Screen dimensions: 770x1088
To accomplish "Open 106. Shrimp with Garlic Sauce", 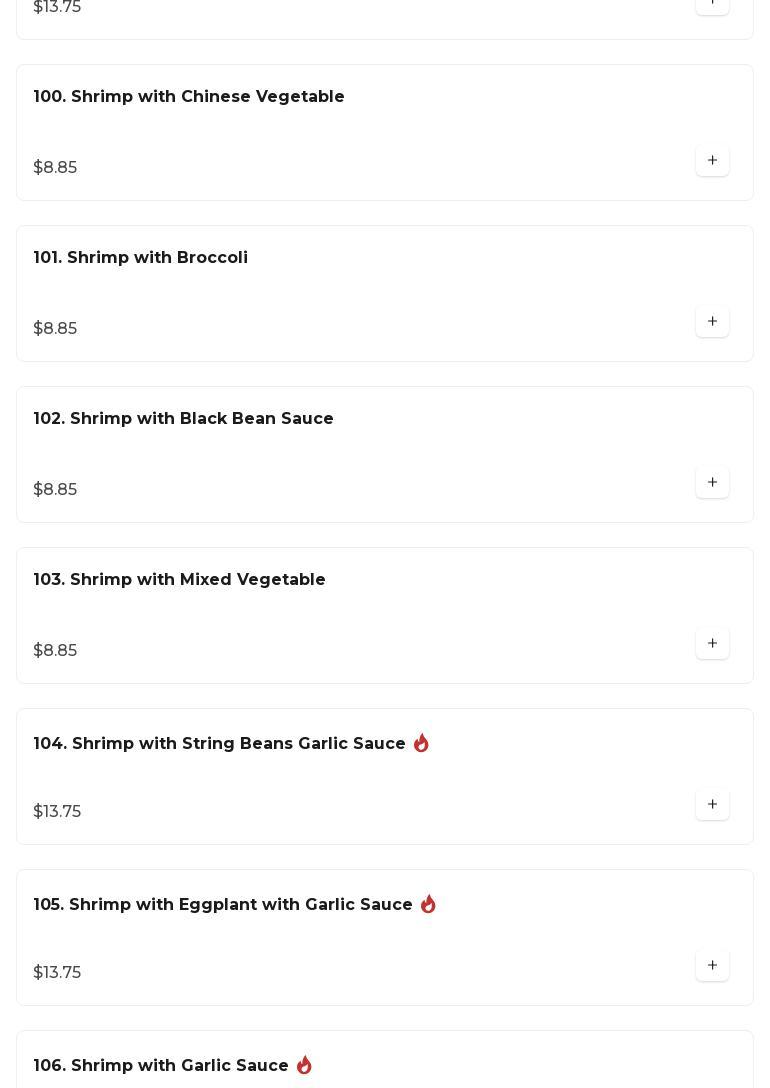I will [x=161, y=1066].
